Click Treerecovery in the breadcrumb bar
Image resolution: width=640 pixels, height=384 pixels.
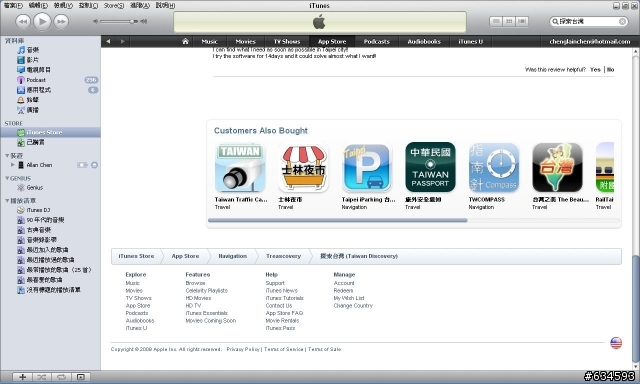click(x=283, y=256)
